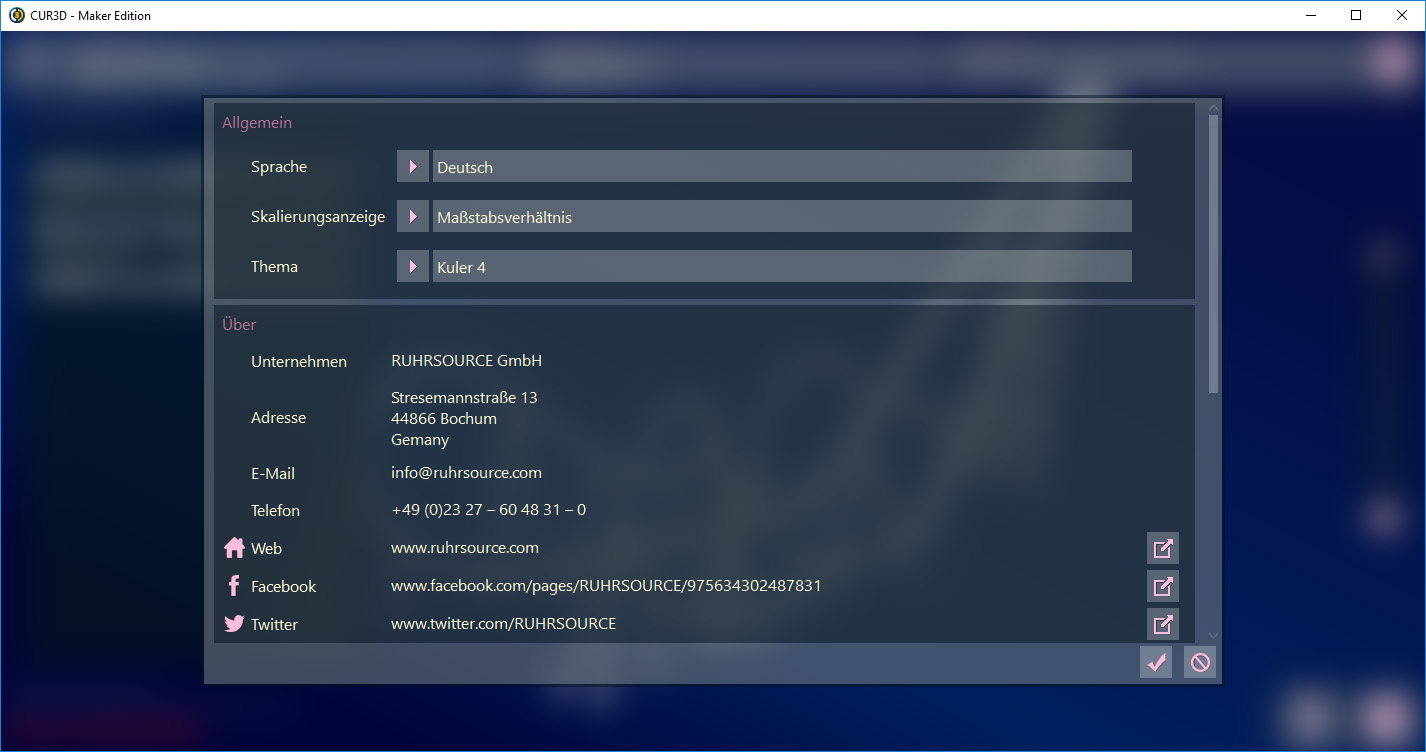1426x752 pixels.
Task: Expand the Thema theme selector arrow
Action: [x=413, y=266]
